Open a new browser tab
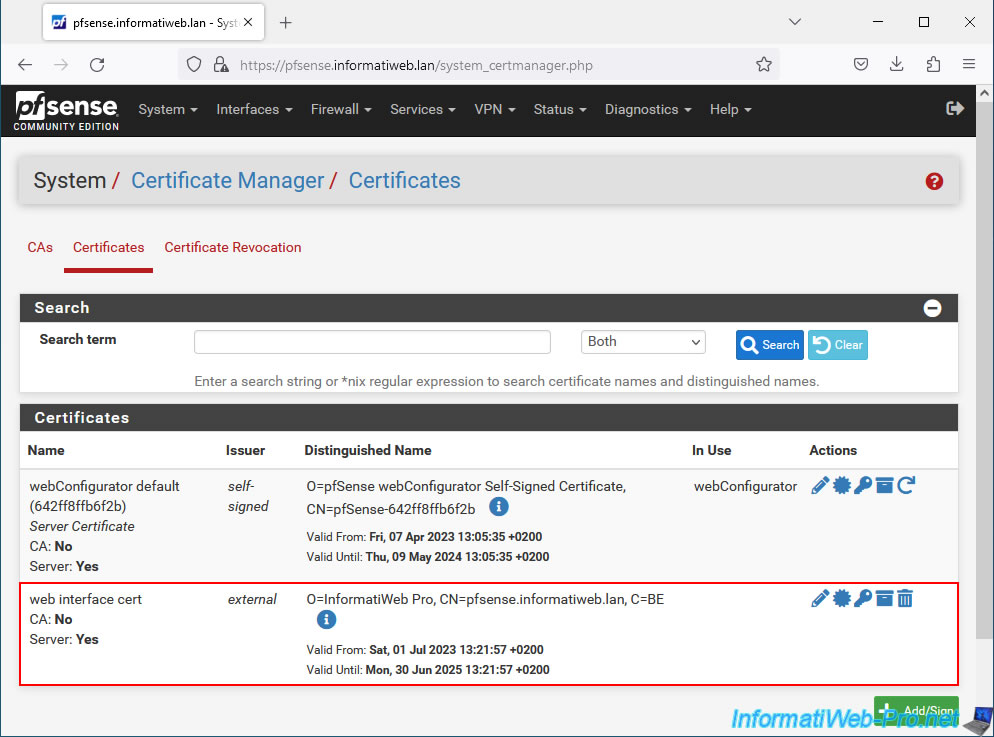Screen dimensions: 994x737 (x=285, y=23)
